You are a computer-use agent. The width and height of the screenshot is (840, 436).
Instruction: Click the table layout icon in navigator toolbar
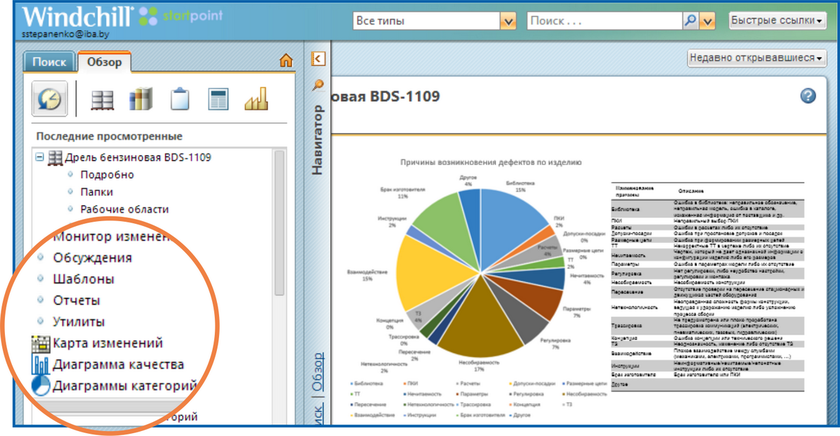coord(218,100)
